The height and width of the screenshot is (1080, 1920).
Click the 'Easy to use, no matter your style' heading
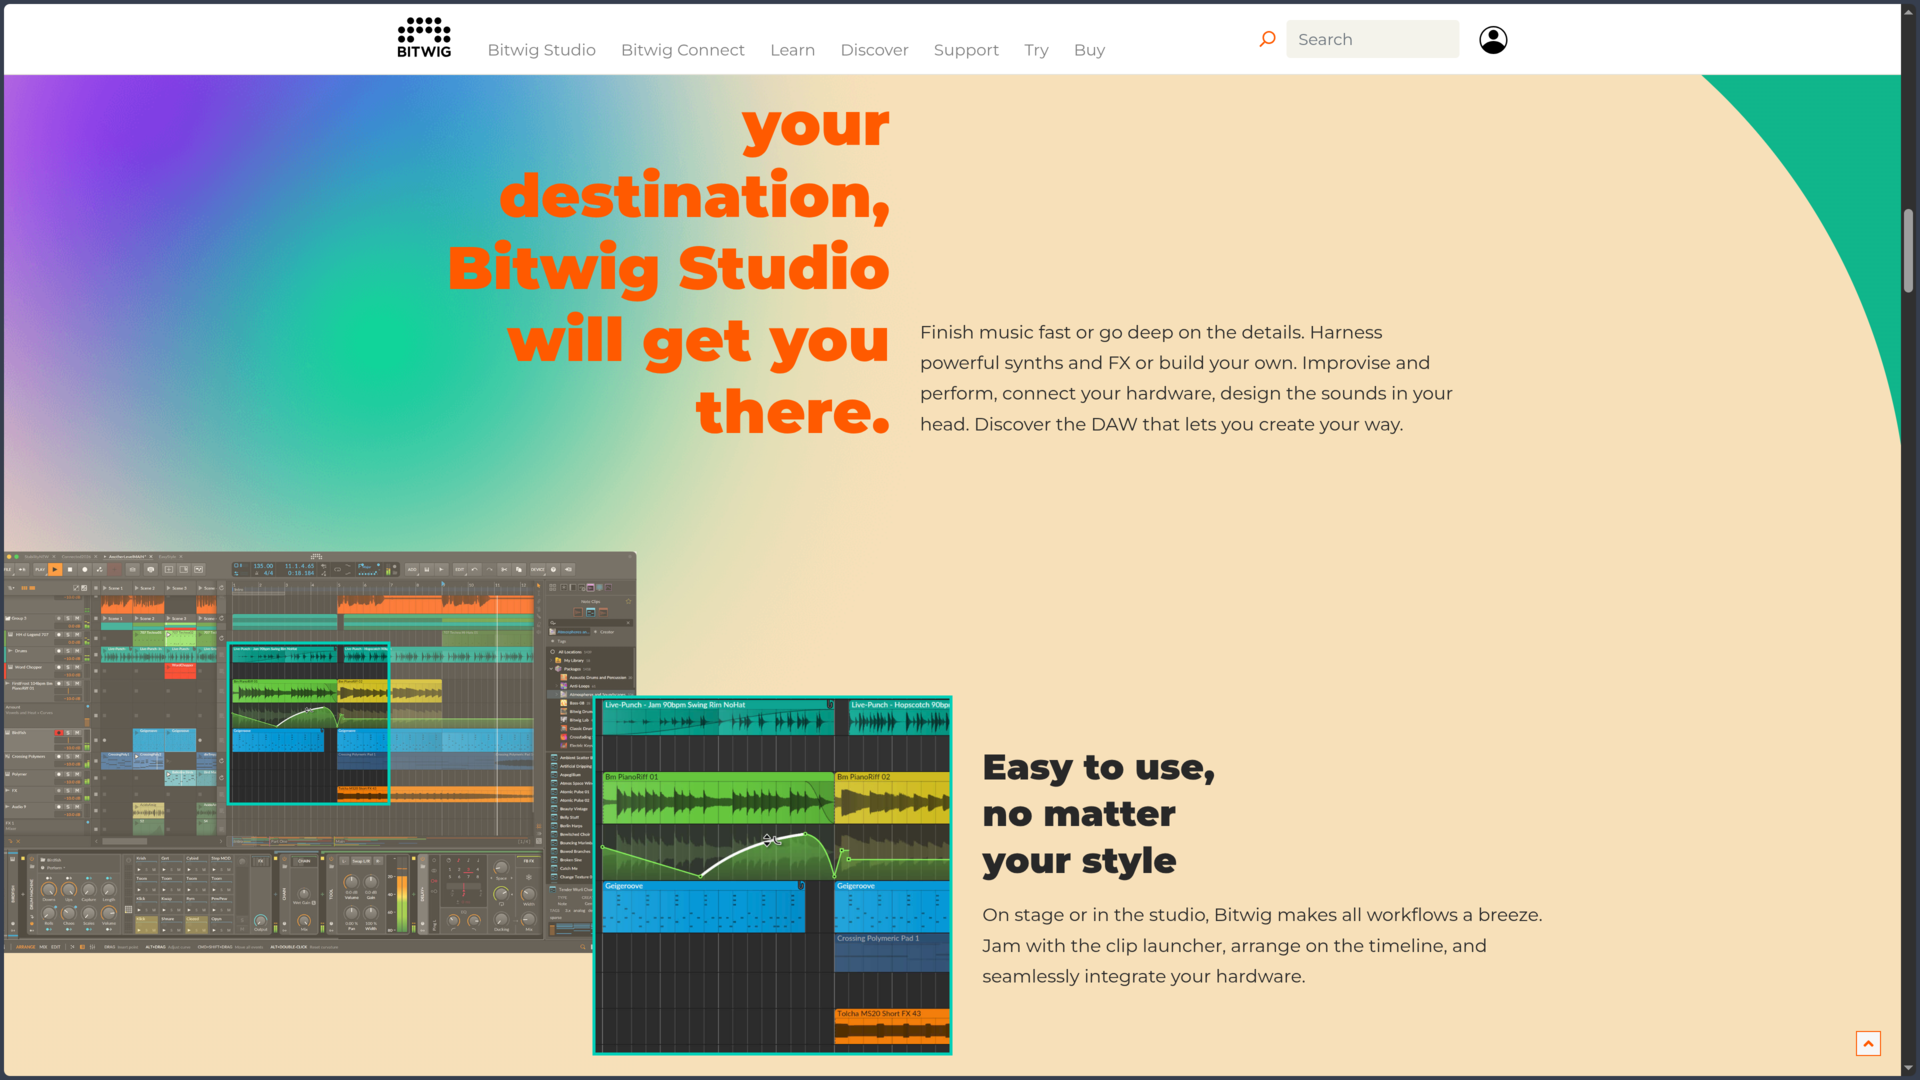click(1098, 814)
